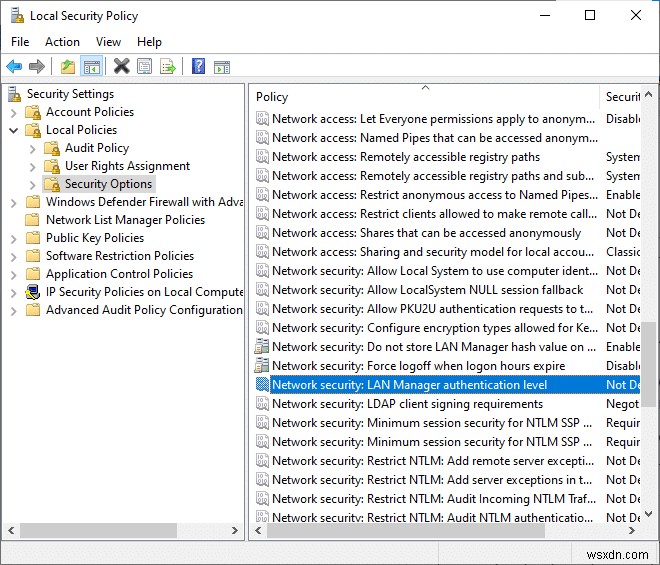
Task: Sort by the Policy column header
Action: pyautogui.click(x=425, y=97)
